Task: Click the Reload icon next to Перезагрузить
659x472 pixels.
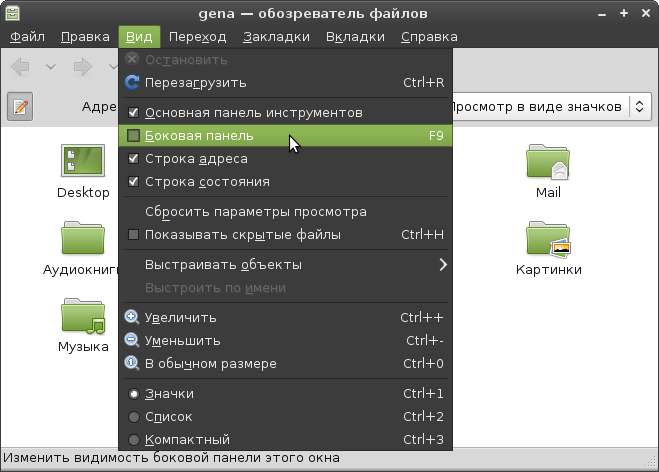Action: coord(132,82)
